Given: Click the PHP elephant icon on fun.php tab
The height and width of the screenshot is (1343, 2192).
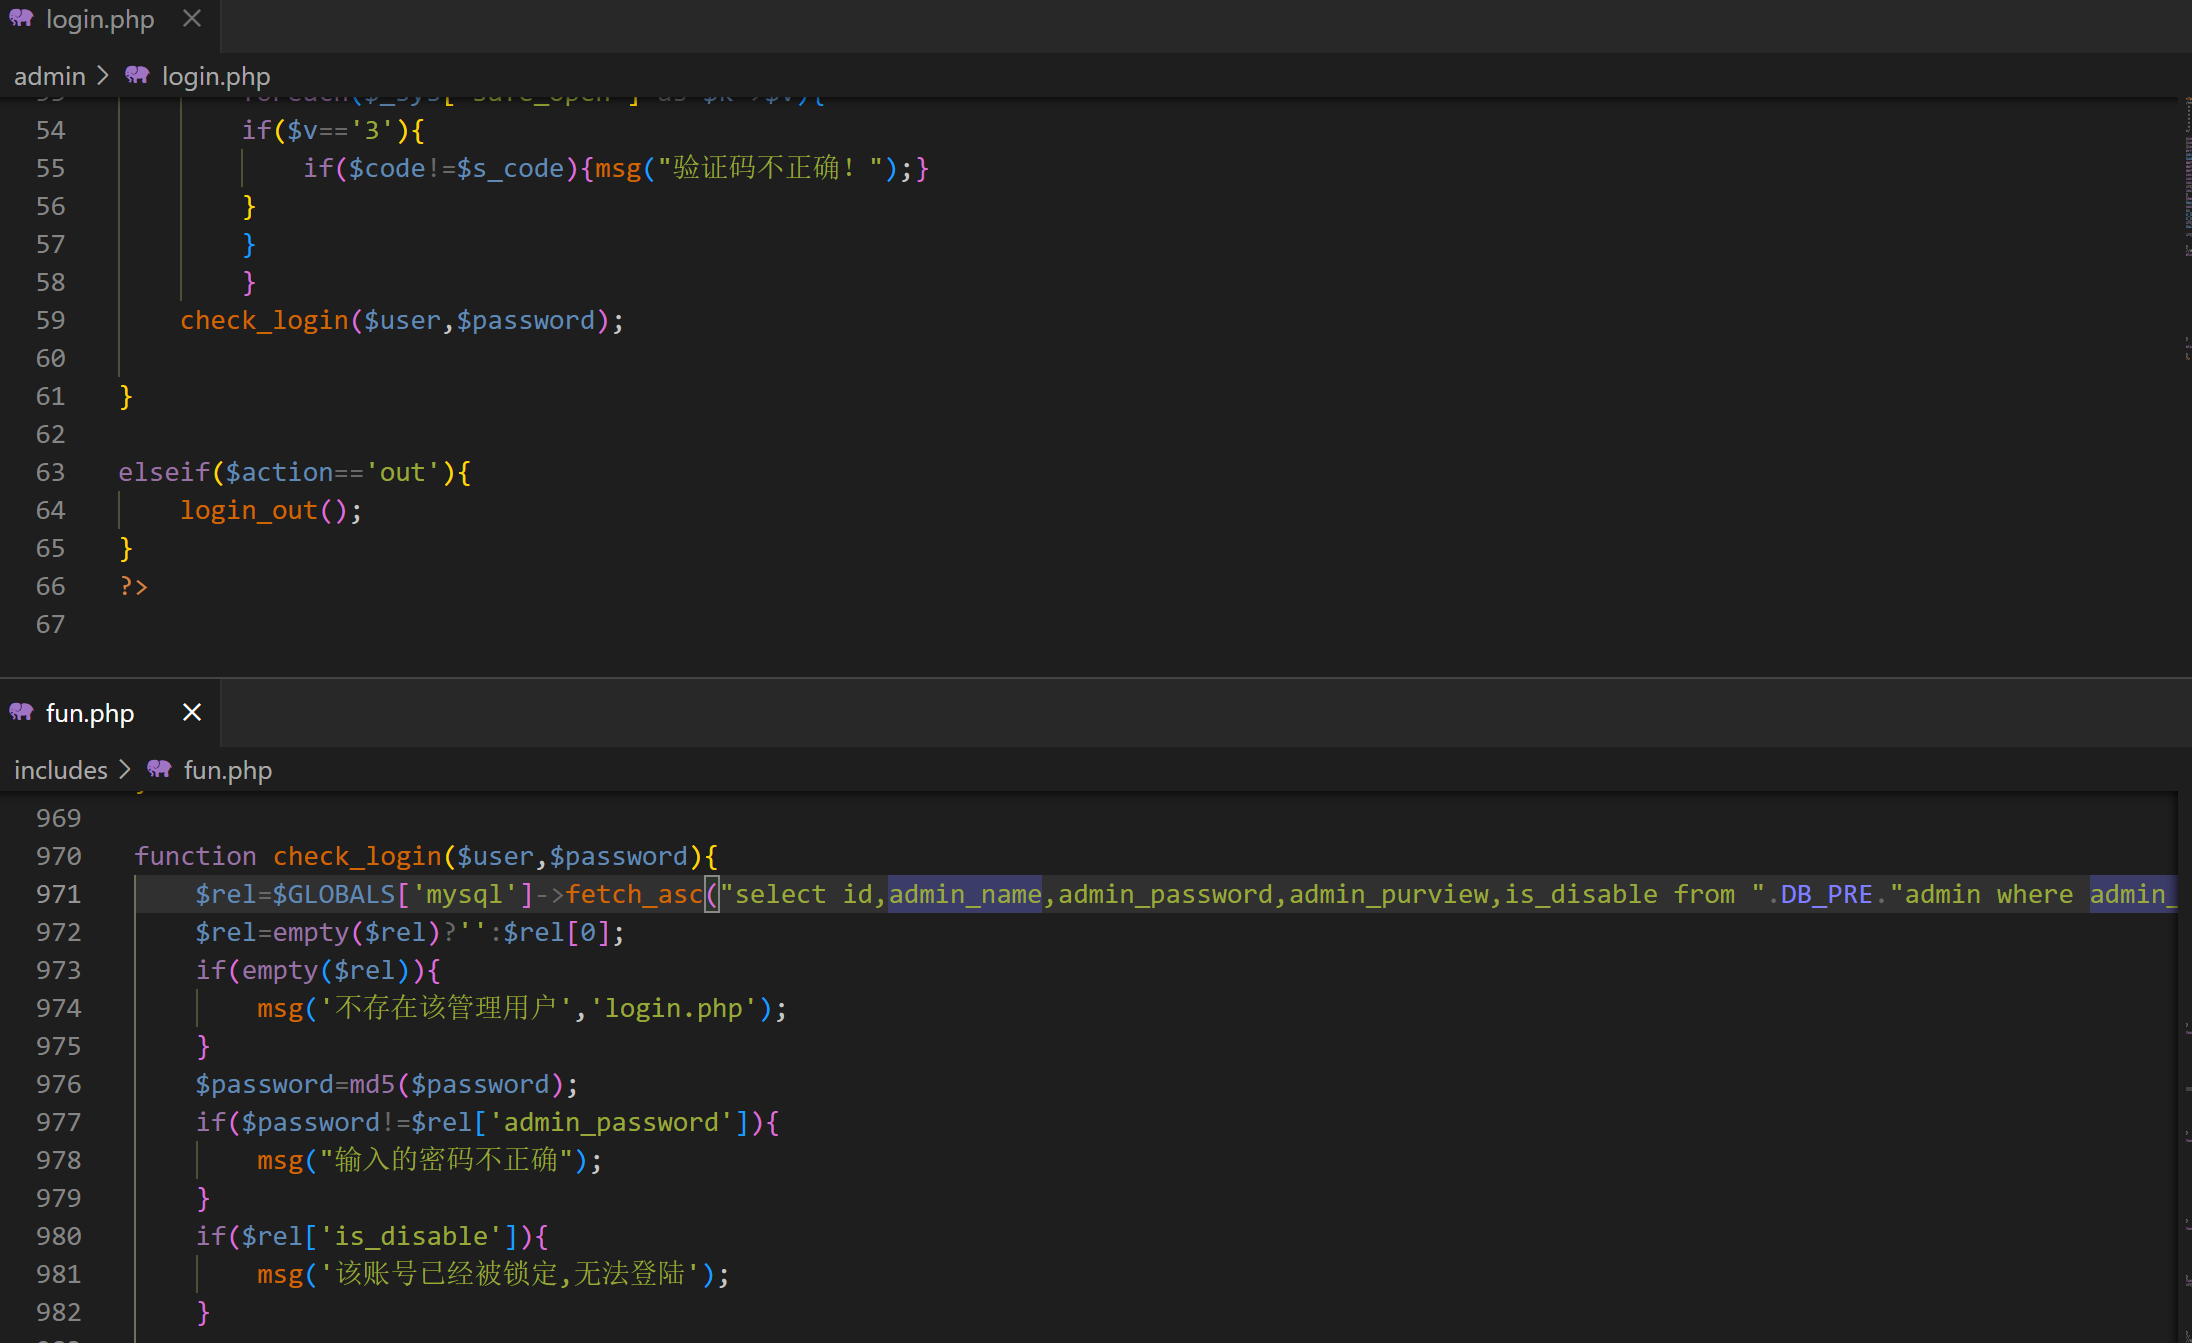Looking at the screenshot, I should pyautogui.click(x=21, y=712).
